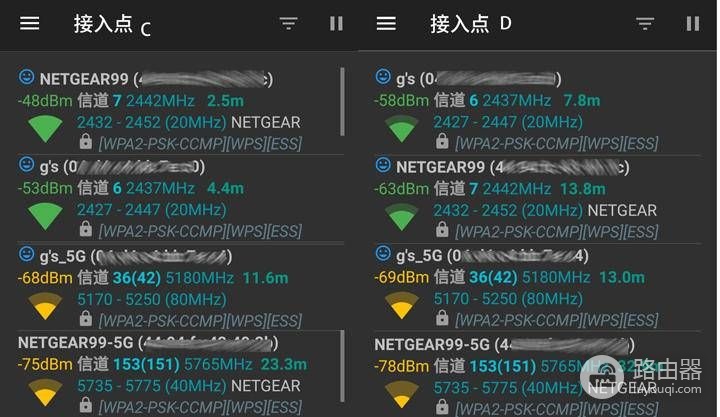Open hamburger menu in panel C
This screenshot has width=720, height=417.
(x=29, y=23)
